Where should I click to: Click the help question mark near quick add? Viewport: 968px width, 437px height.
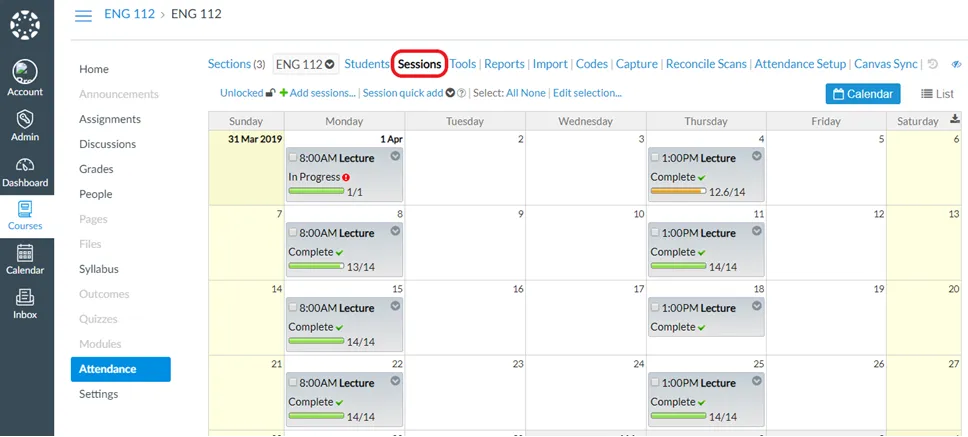point(461,94)
